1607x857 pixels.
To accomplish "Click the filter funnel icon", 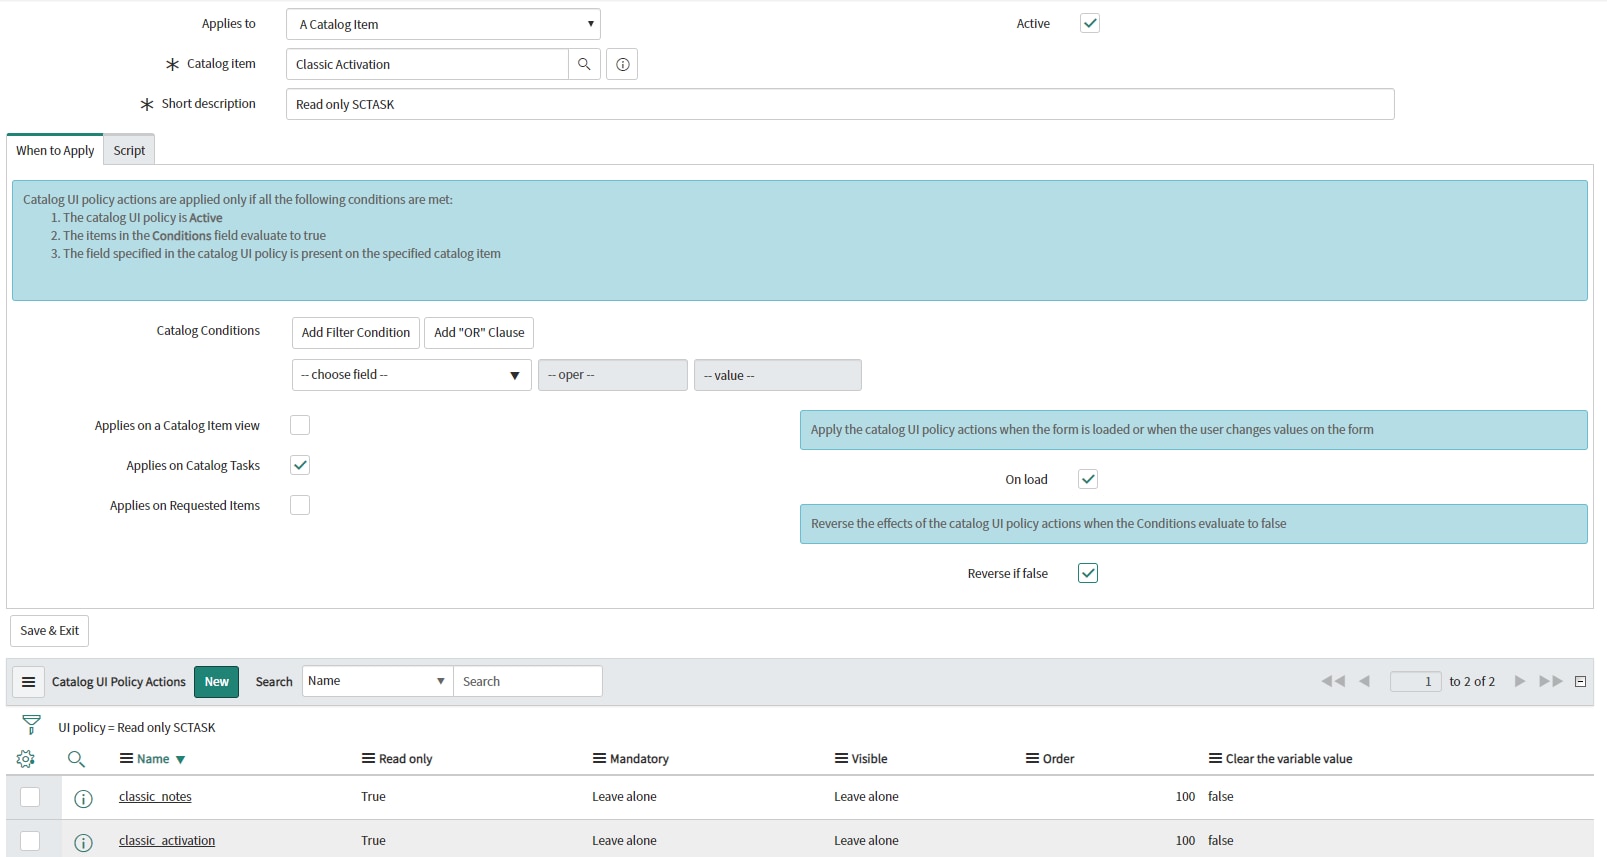I will pos(31,725).
